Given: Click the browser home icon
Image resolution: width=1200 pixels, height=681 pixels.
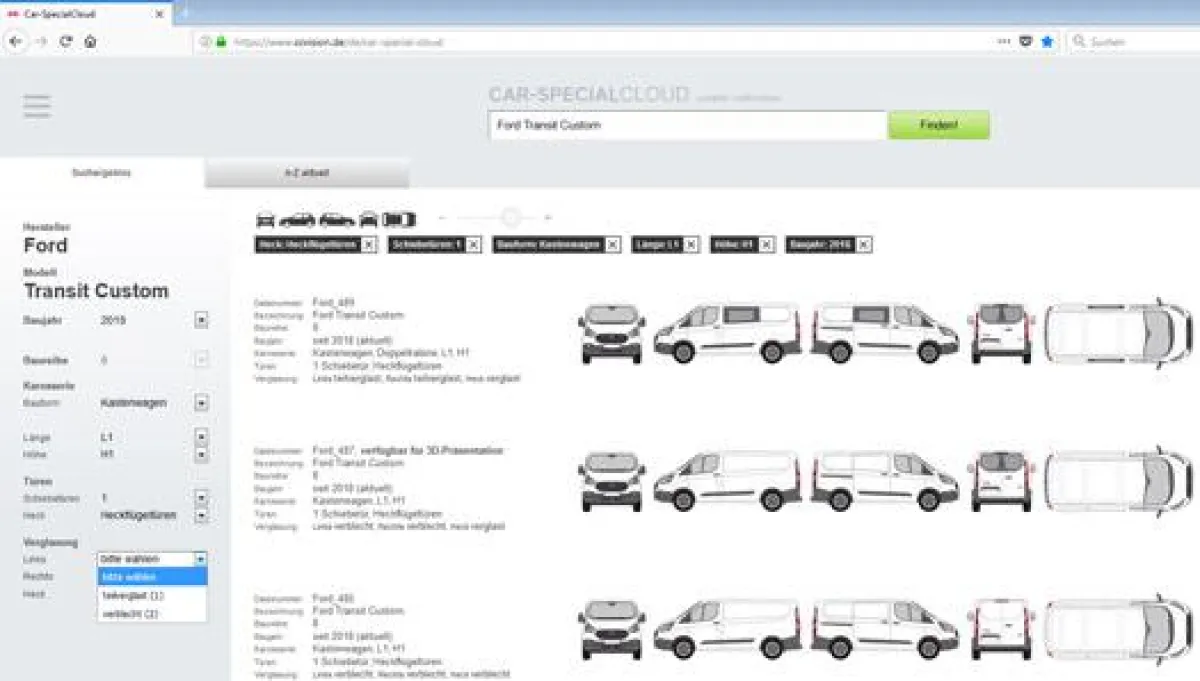Looking at the screenshot, I should point(90,42).
